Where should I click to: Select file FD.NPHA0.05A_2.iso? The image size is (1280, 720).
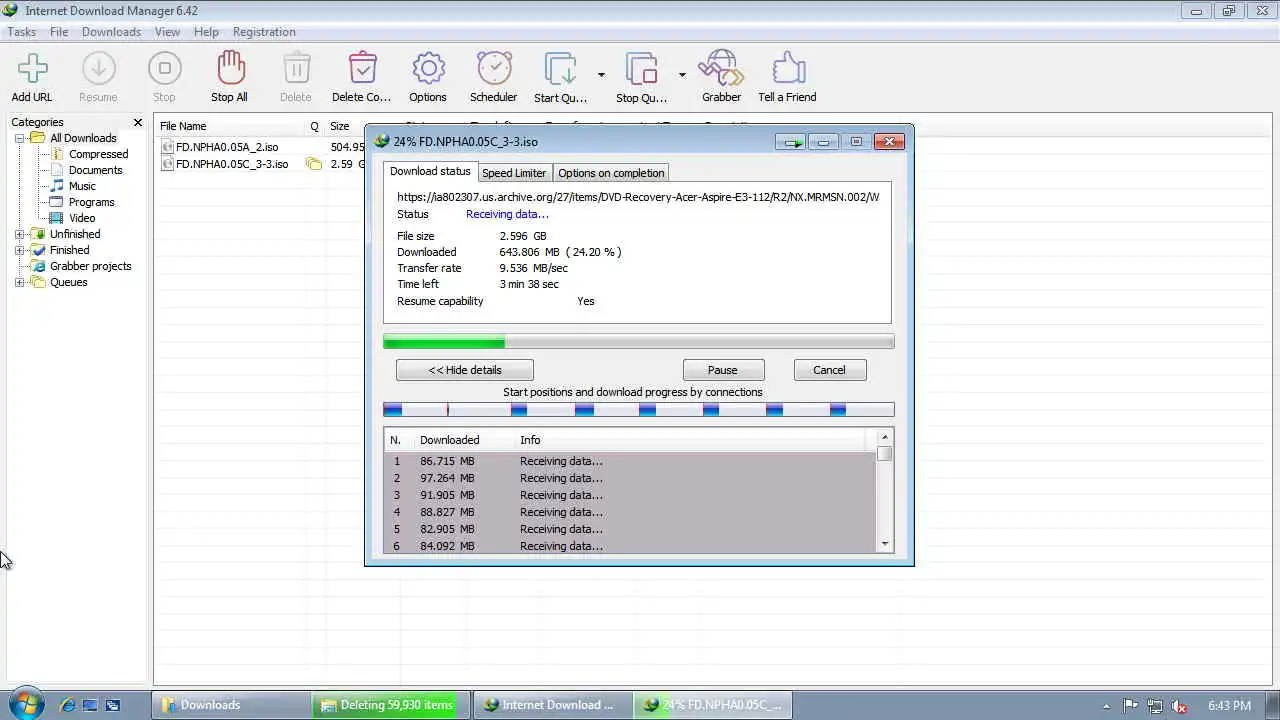[227, 147]
